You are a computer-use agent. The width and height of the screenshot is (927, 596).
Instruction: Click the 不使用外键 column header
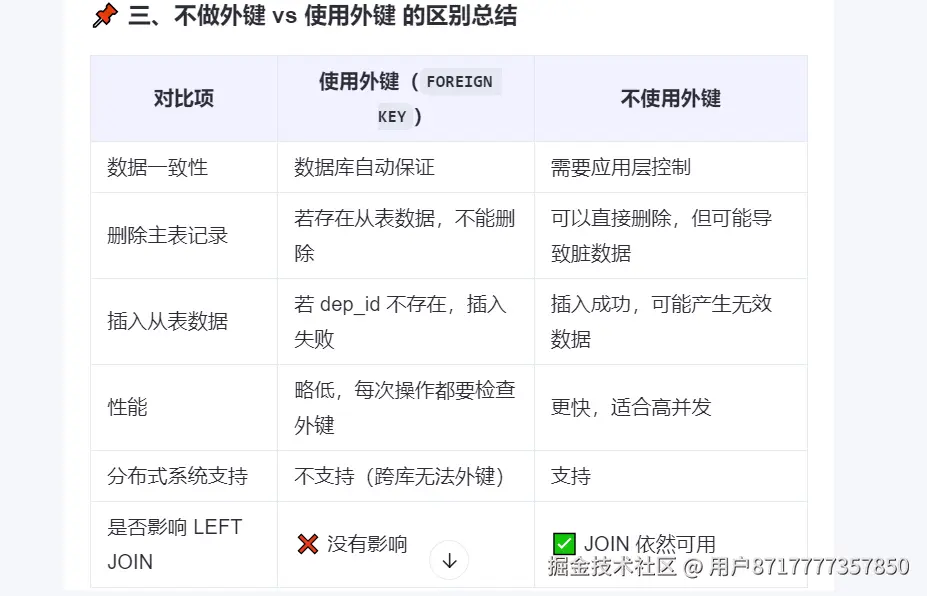pyautogui.click(x=670, y=98)
